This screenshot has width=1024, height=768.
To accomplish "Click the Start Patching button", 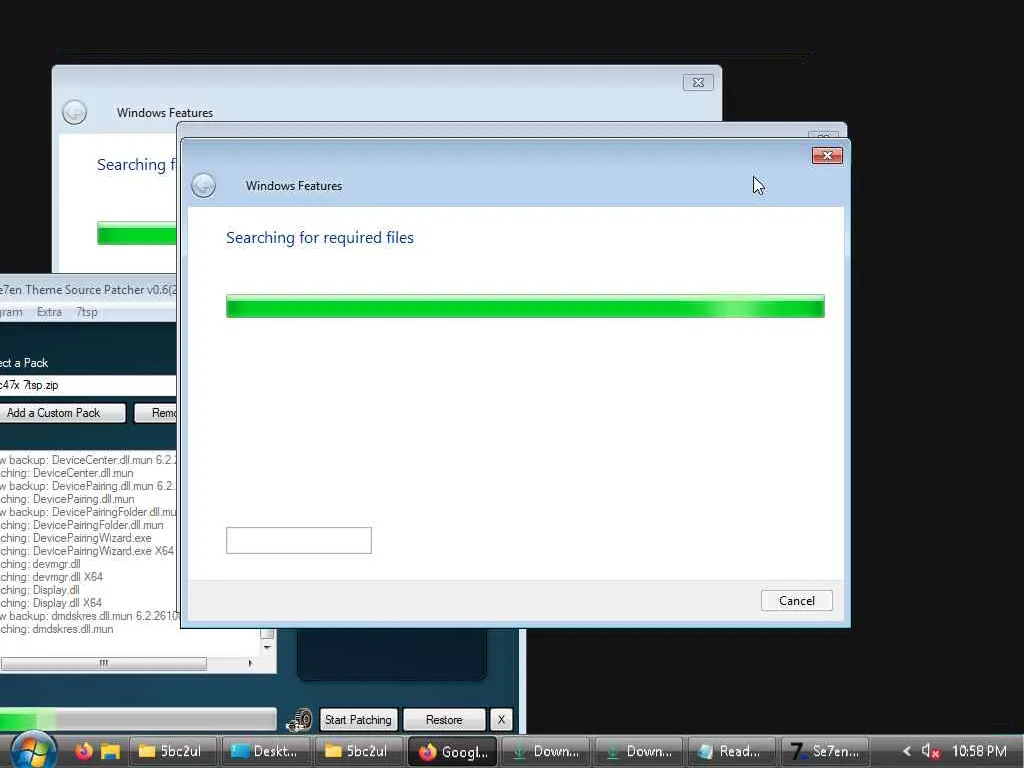I will (x=358, y=720).
